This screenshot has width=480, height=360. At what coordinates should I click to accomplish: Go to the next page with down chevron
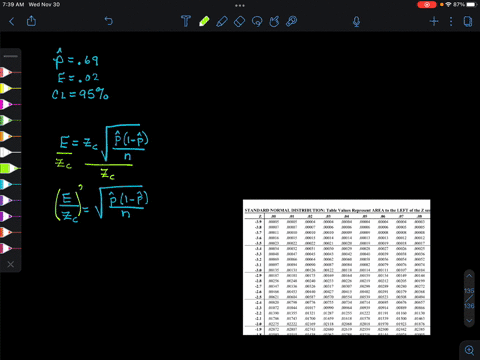click(469, 321)
